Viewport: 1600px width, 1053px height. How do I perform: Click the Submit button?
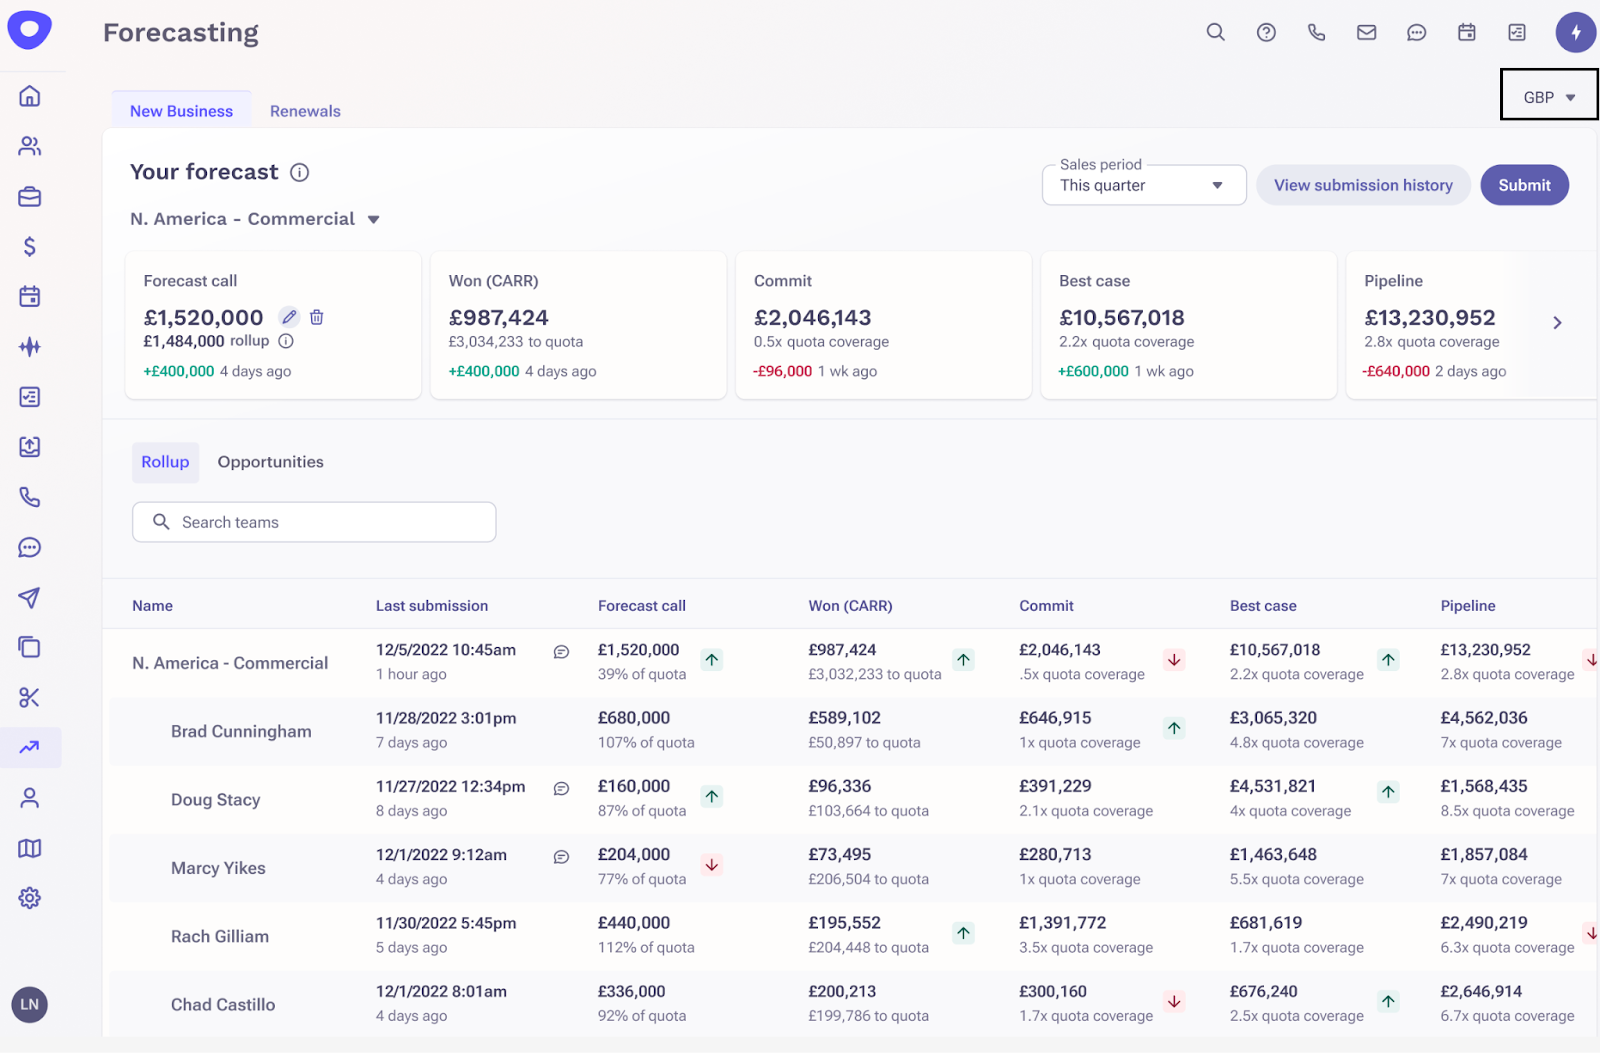point(1523,185)
